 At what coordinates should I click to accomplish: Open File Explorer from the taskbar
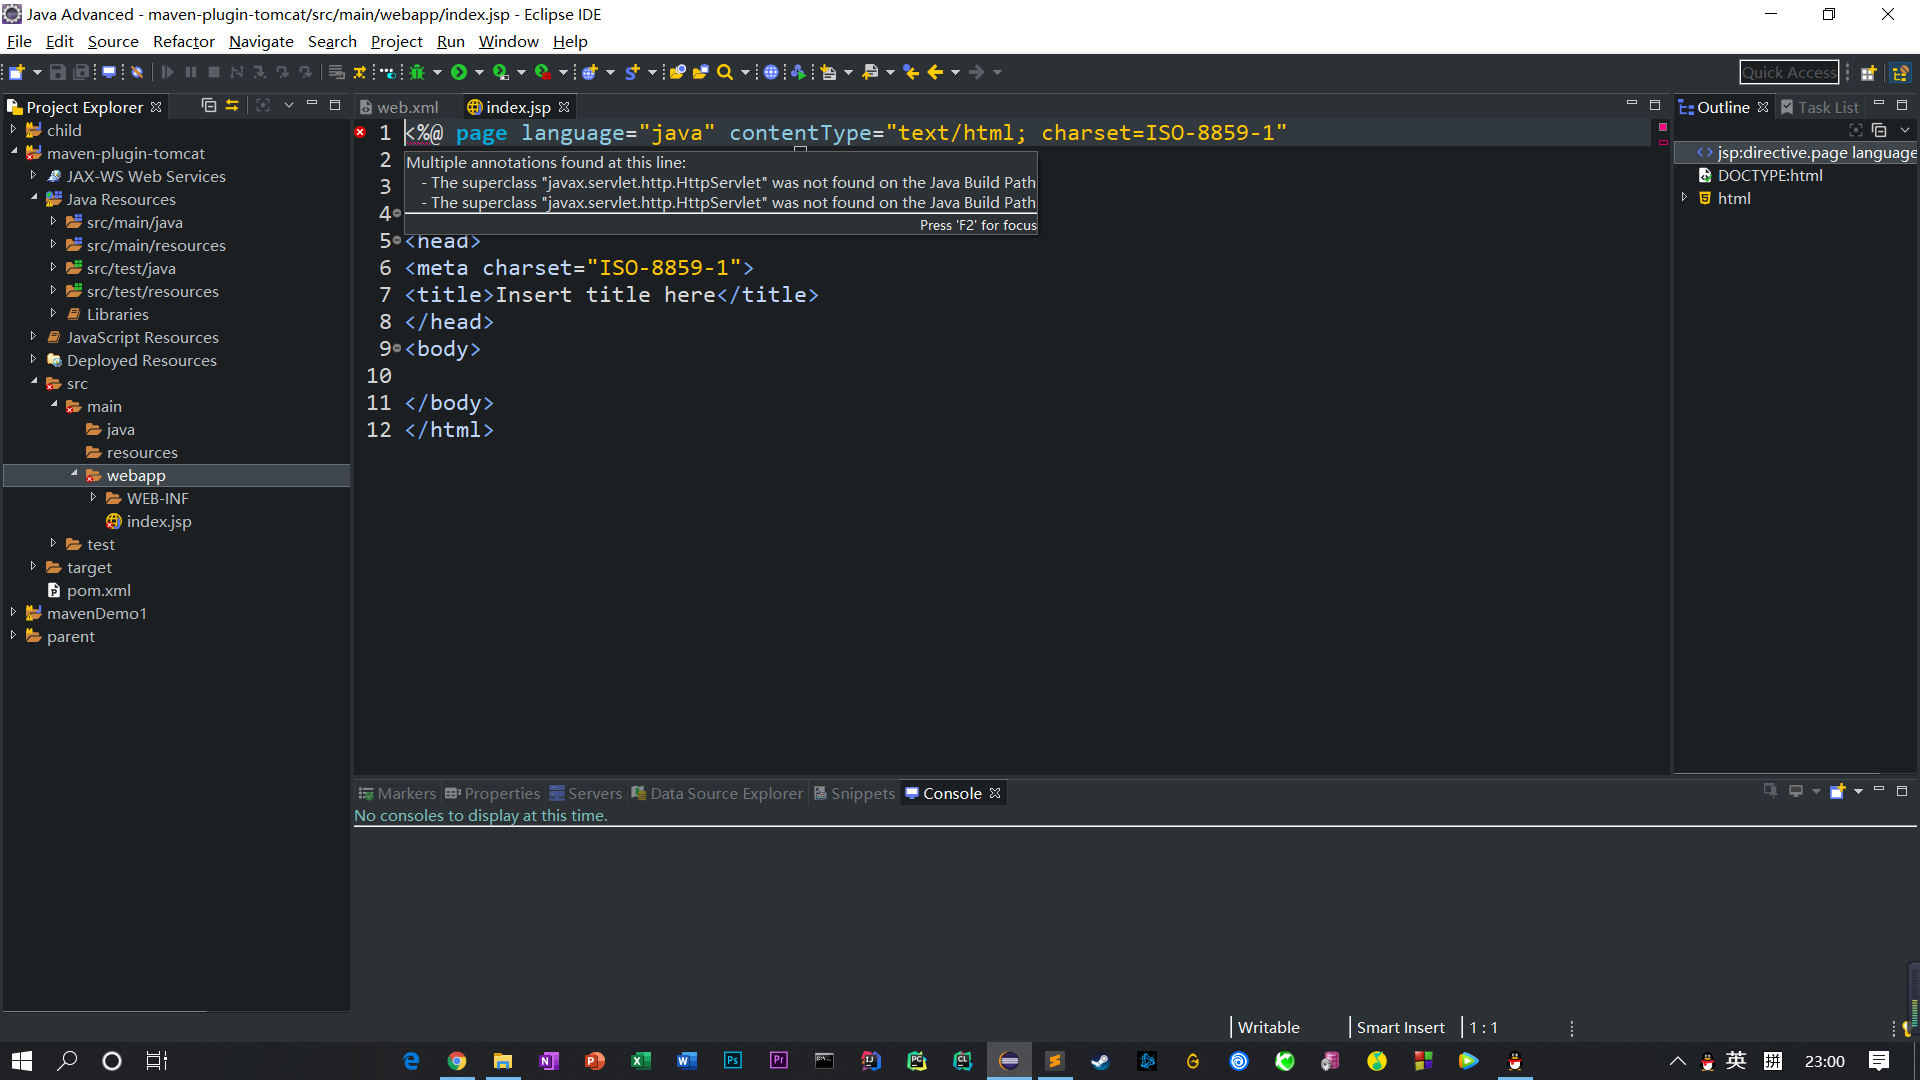pyautogui.click(x=503, y=1061)
